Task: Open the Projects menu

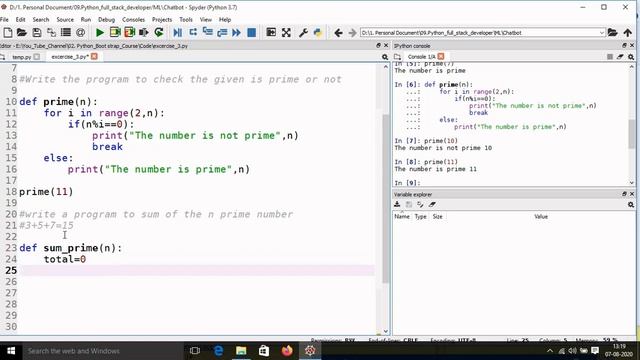Action: click(x=162, y=20)
